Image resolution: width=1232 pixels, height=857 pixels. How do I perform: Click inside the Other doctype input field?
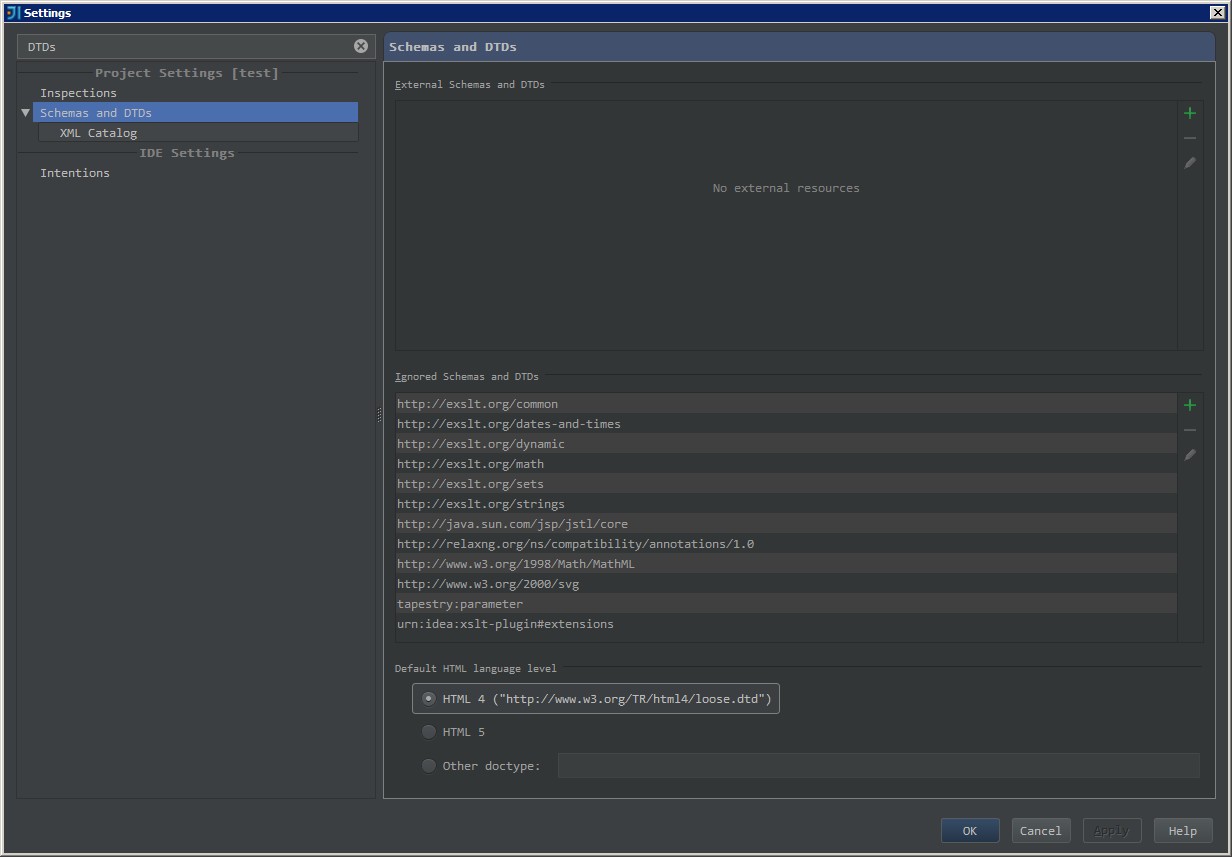click(x=880, y=765)
